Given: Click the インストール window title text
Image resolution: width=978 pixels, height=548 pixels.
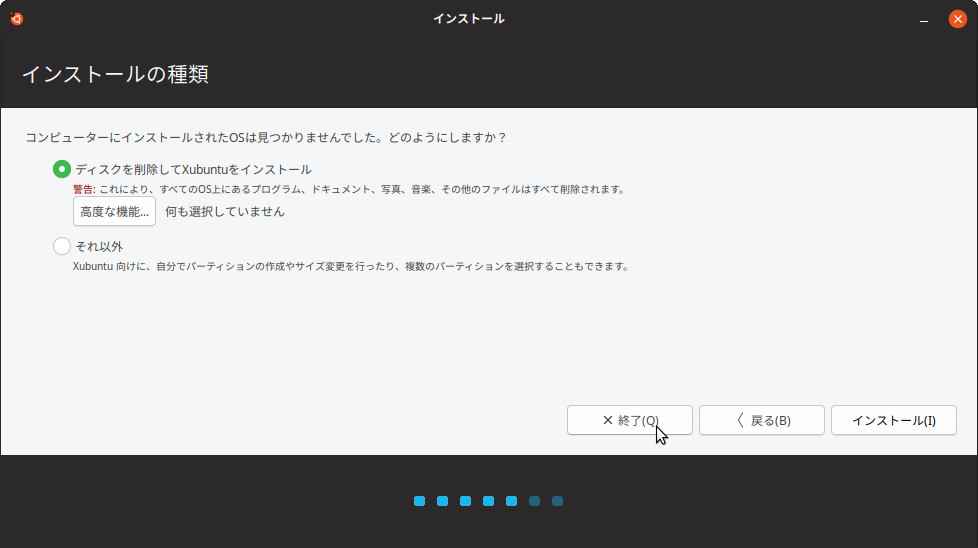Looking at the screenshot, I should [x=468, y=18].
